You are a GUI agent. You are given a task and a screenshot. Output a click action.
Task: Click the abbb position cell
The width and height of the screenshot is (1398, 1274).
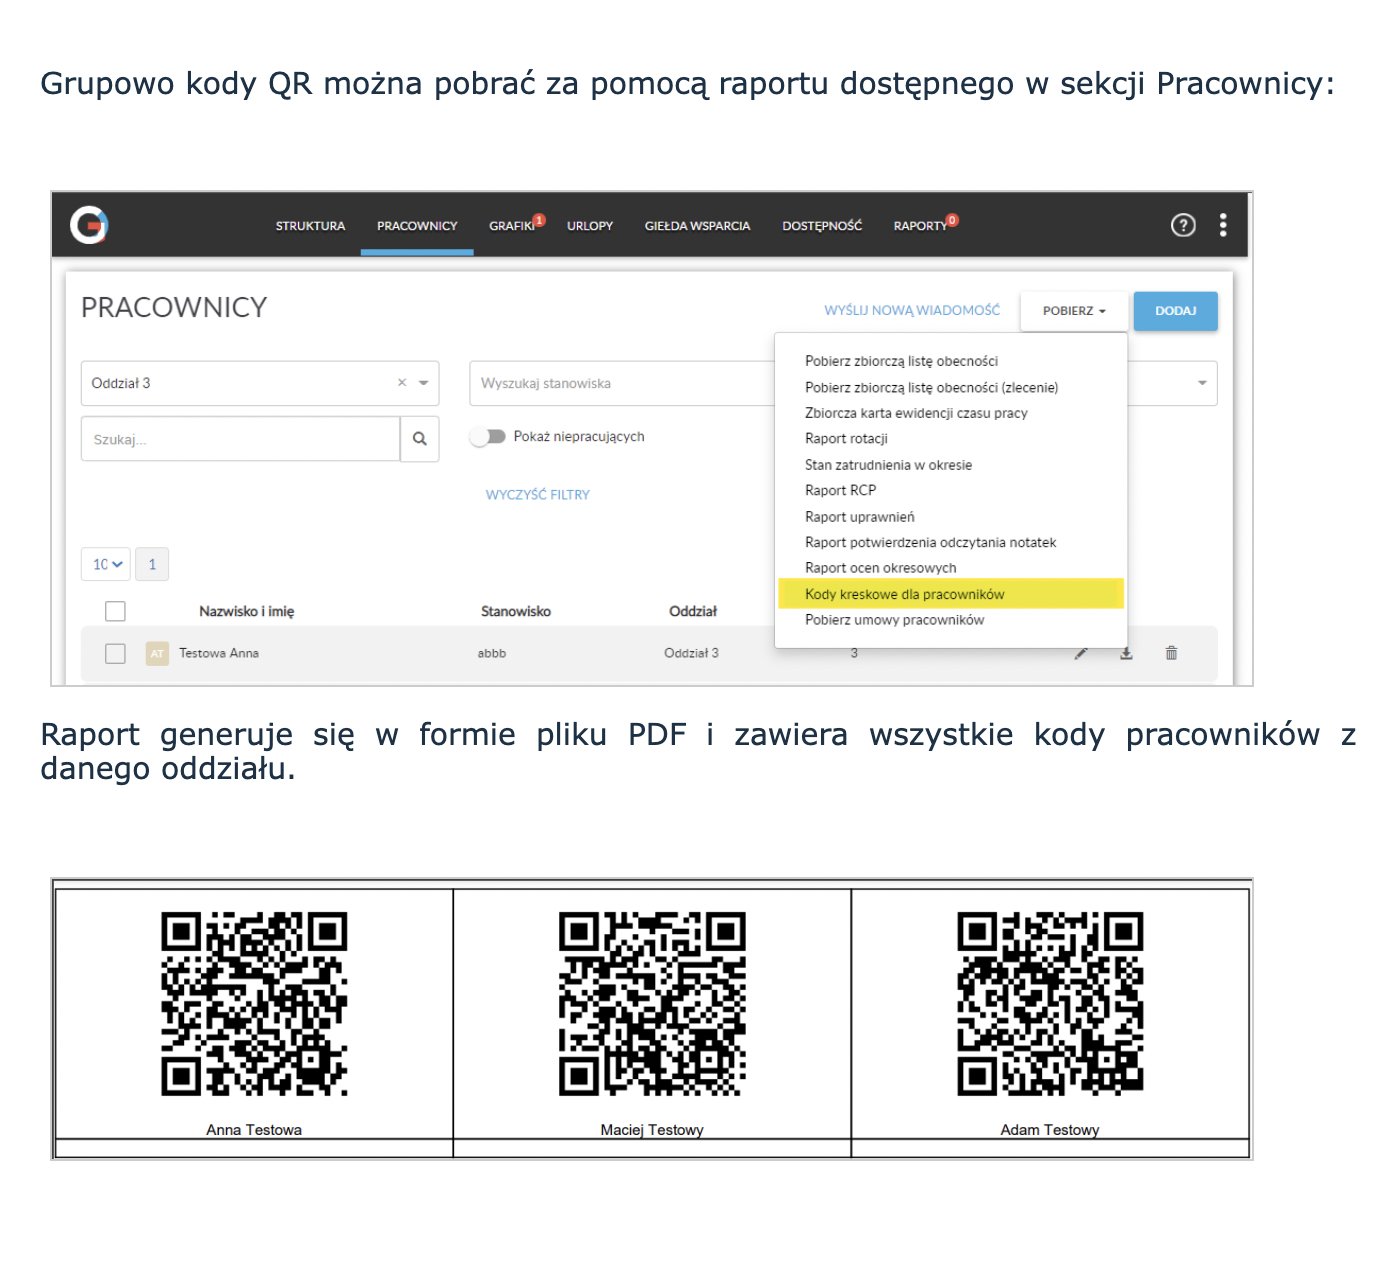pyautogui.click(x=492, y=653)
